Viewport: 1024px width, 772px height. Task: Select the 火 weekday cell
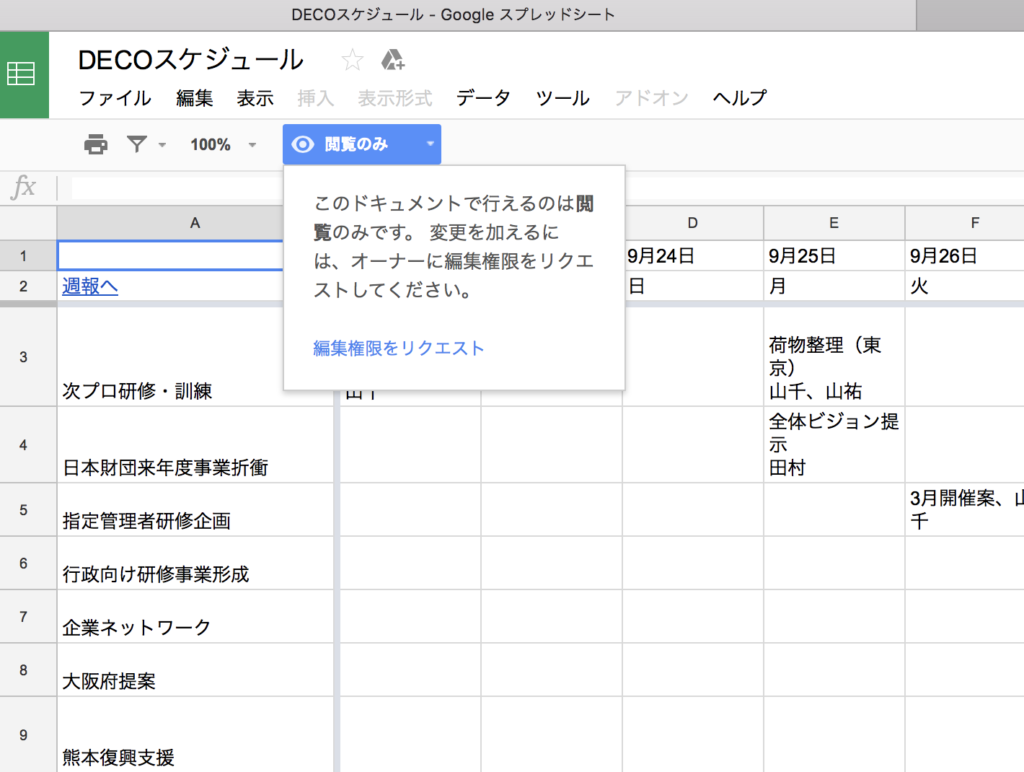coord(965,286)
